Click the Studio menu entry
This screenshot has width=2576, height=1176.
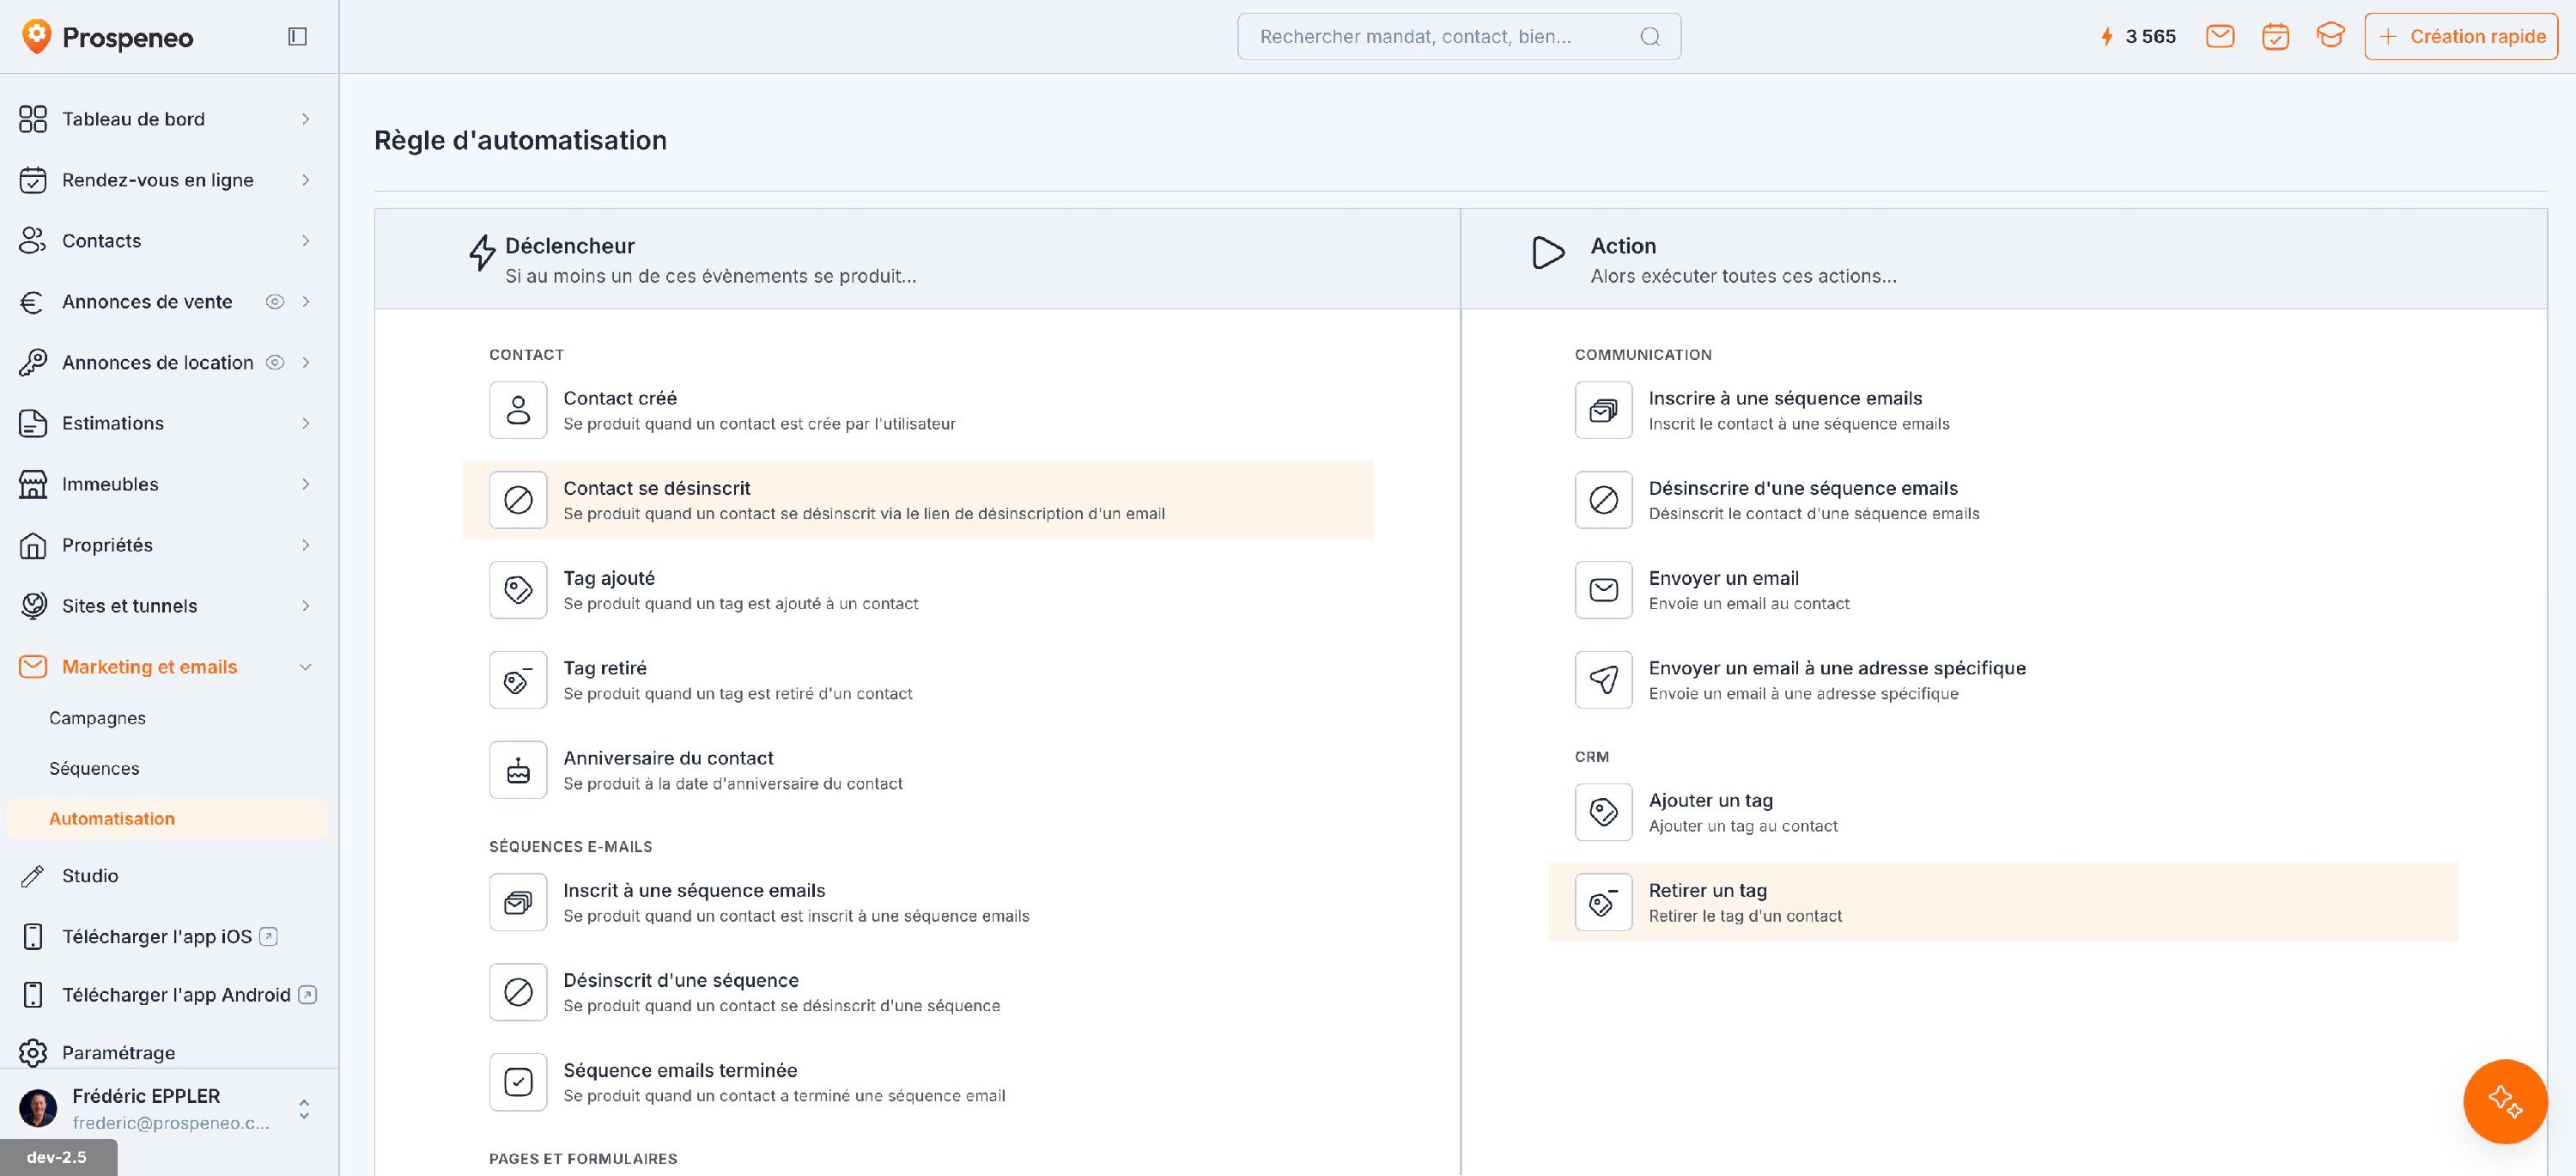click(x=90, y=876)
